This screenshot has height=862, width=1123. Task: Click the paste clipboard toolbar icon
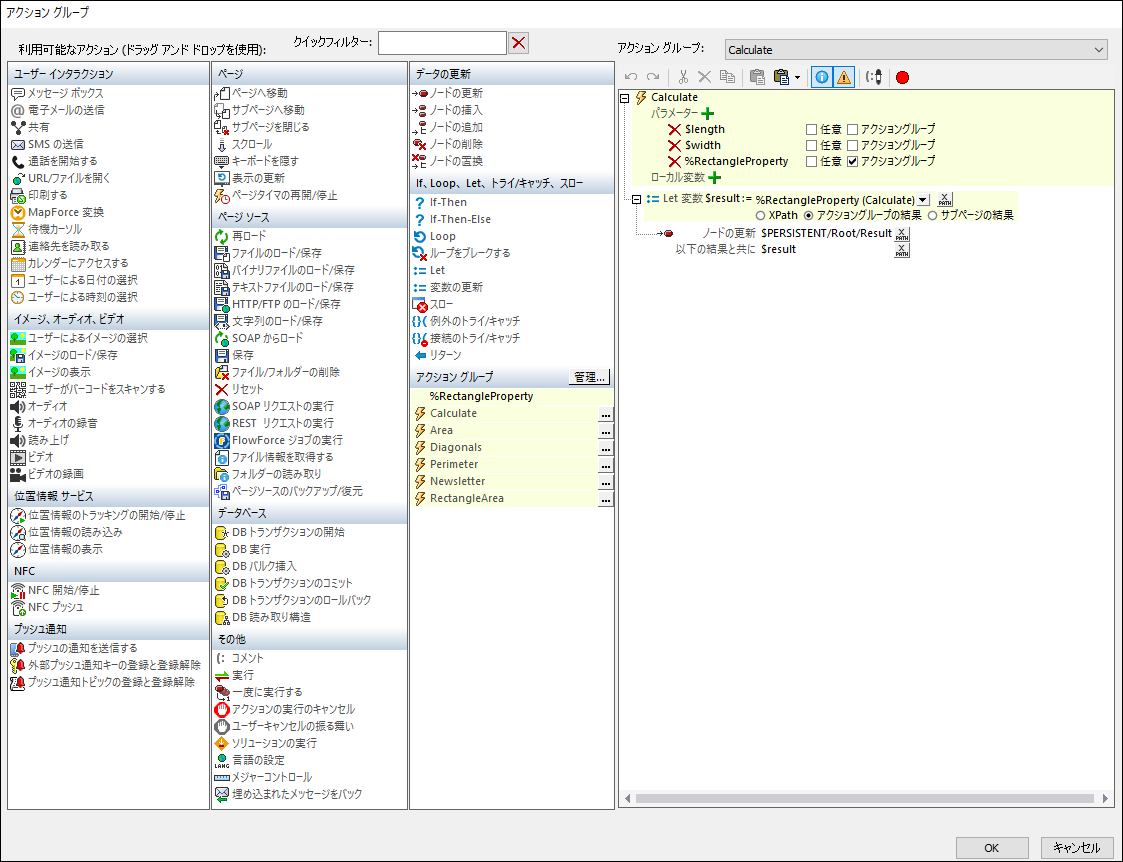(757, 77)
